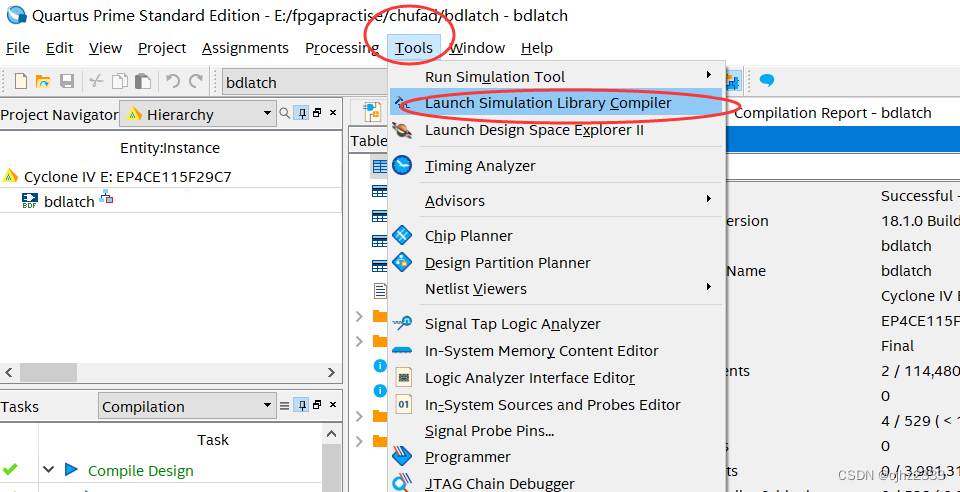
Task: Toggle the Project Navigator pin button
Action: (301, 114)
